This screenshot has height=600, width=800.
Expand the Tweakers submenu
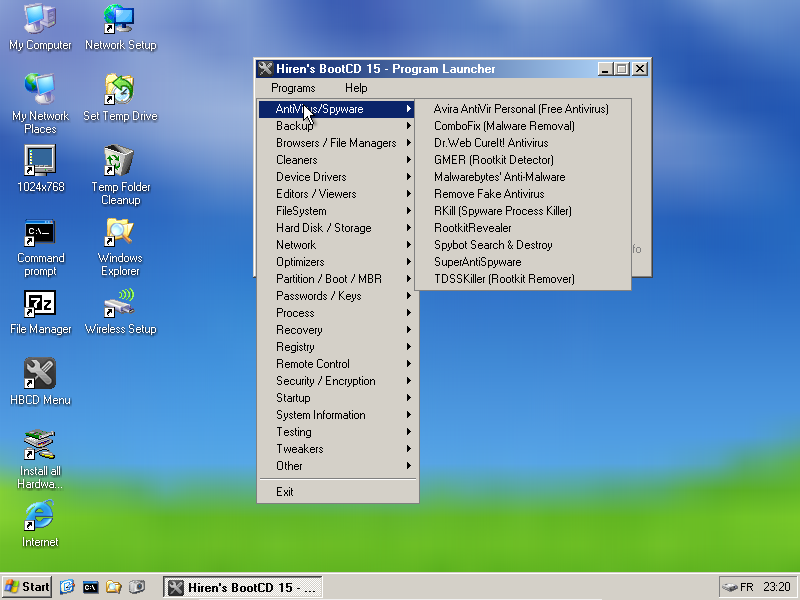[337, 449]
